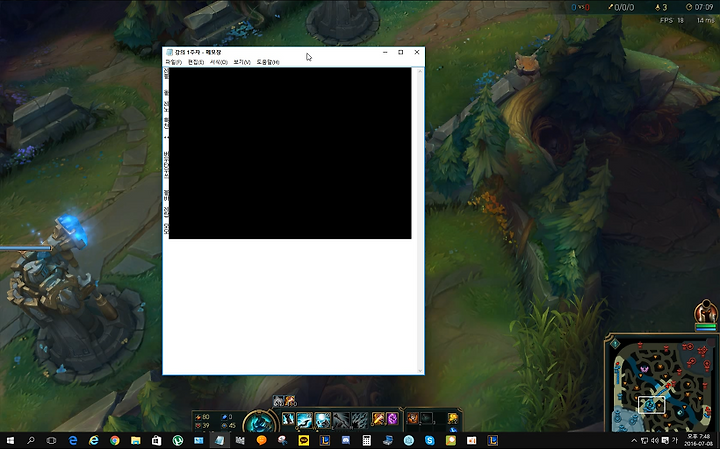Click the scrollbar down arrow in Notepad

click(420, 370)
